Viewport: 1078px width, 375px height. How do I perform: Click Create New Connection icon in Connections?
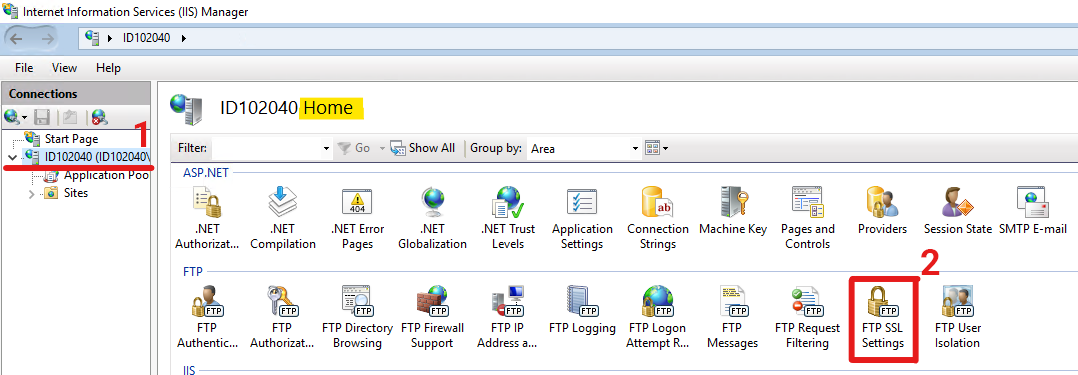click(12, 116)
